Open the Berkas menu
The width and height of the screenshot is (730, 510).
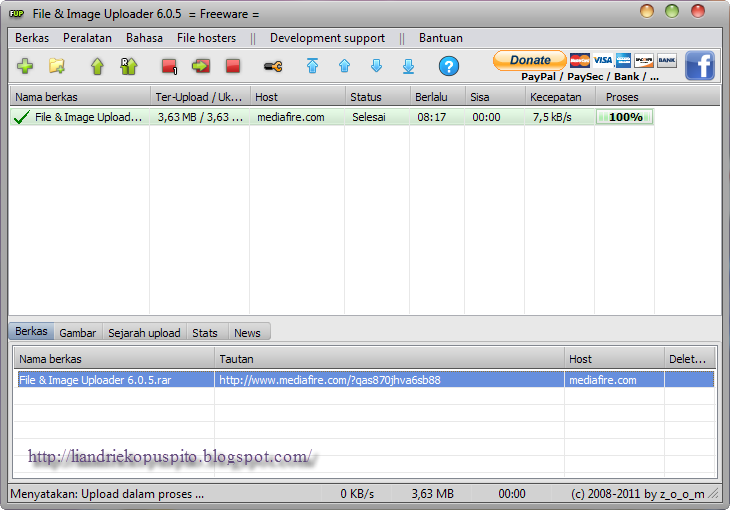pos(32,38)
